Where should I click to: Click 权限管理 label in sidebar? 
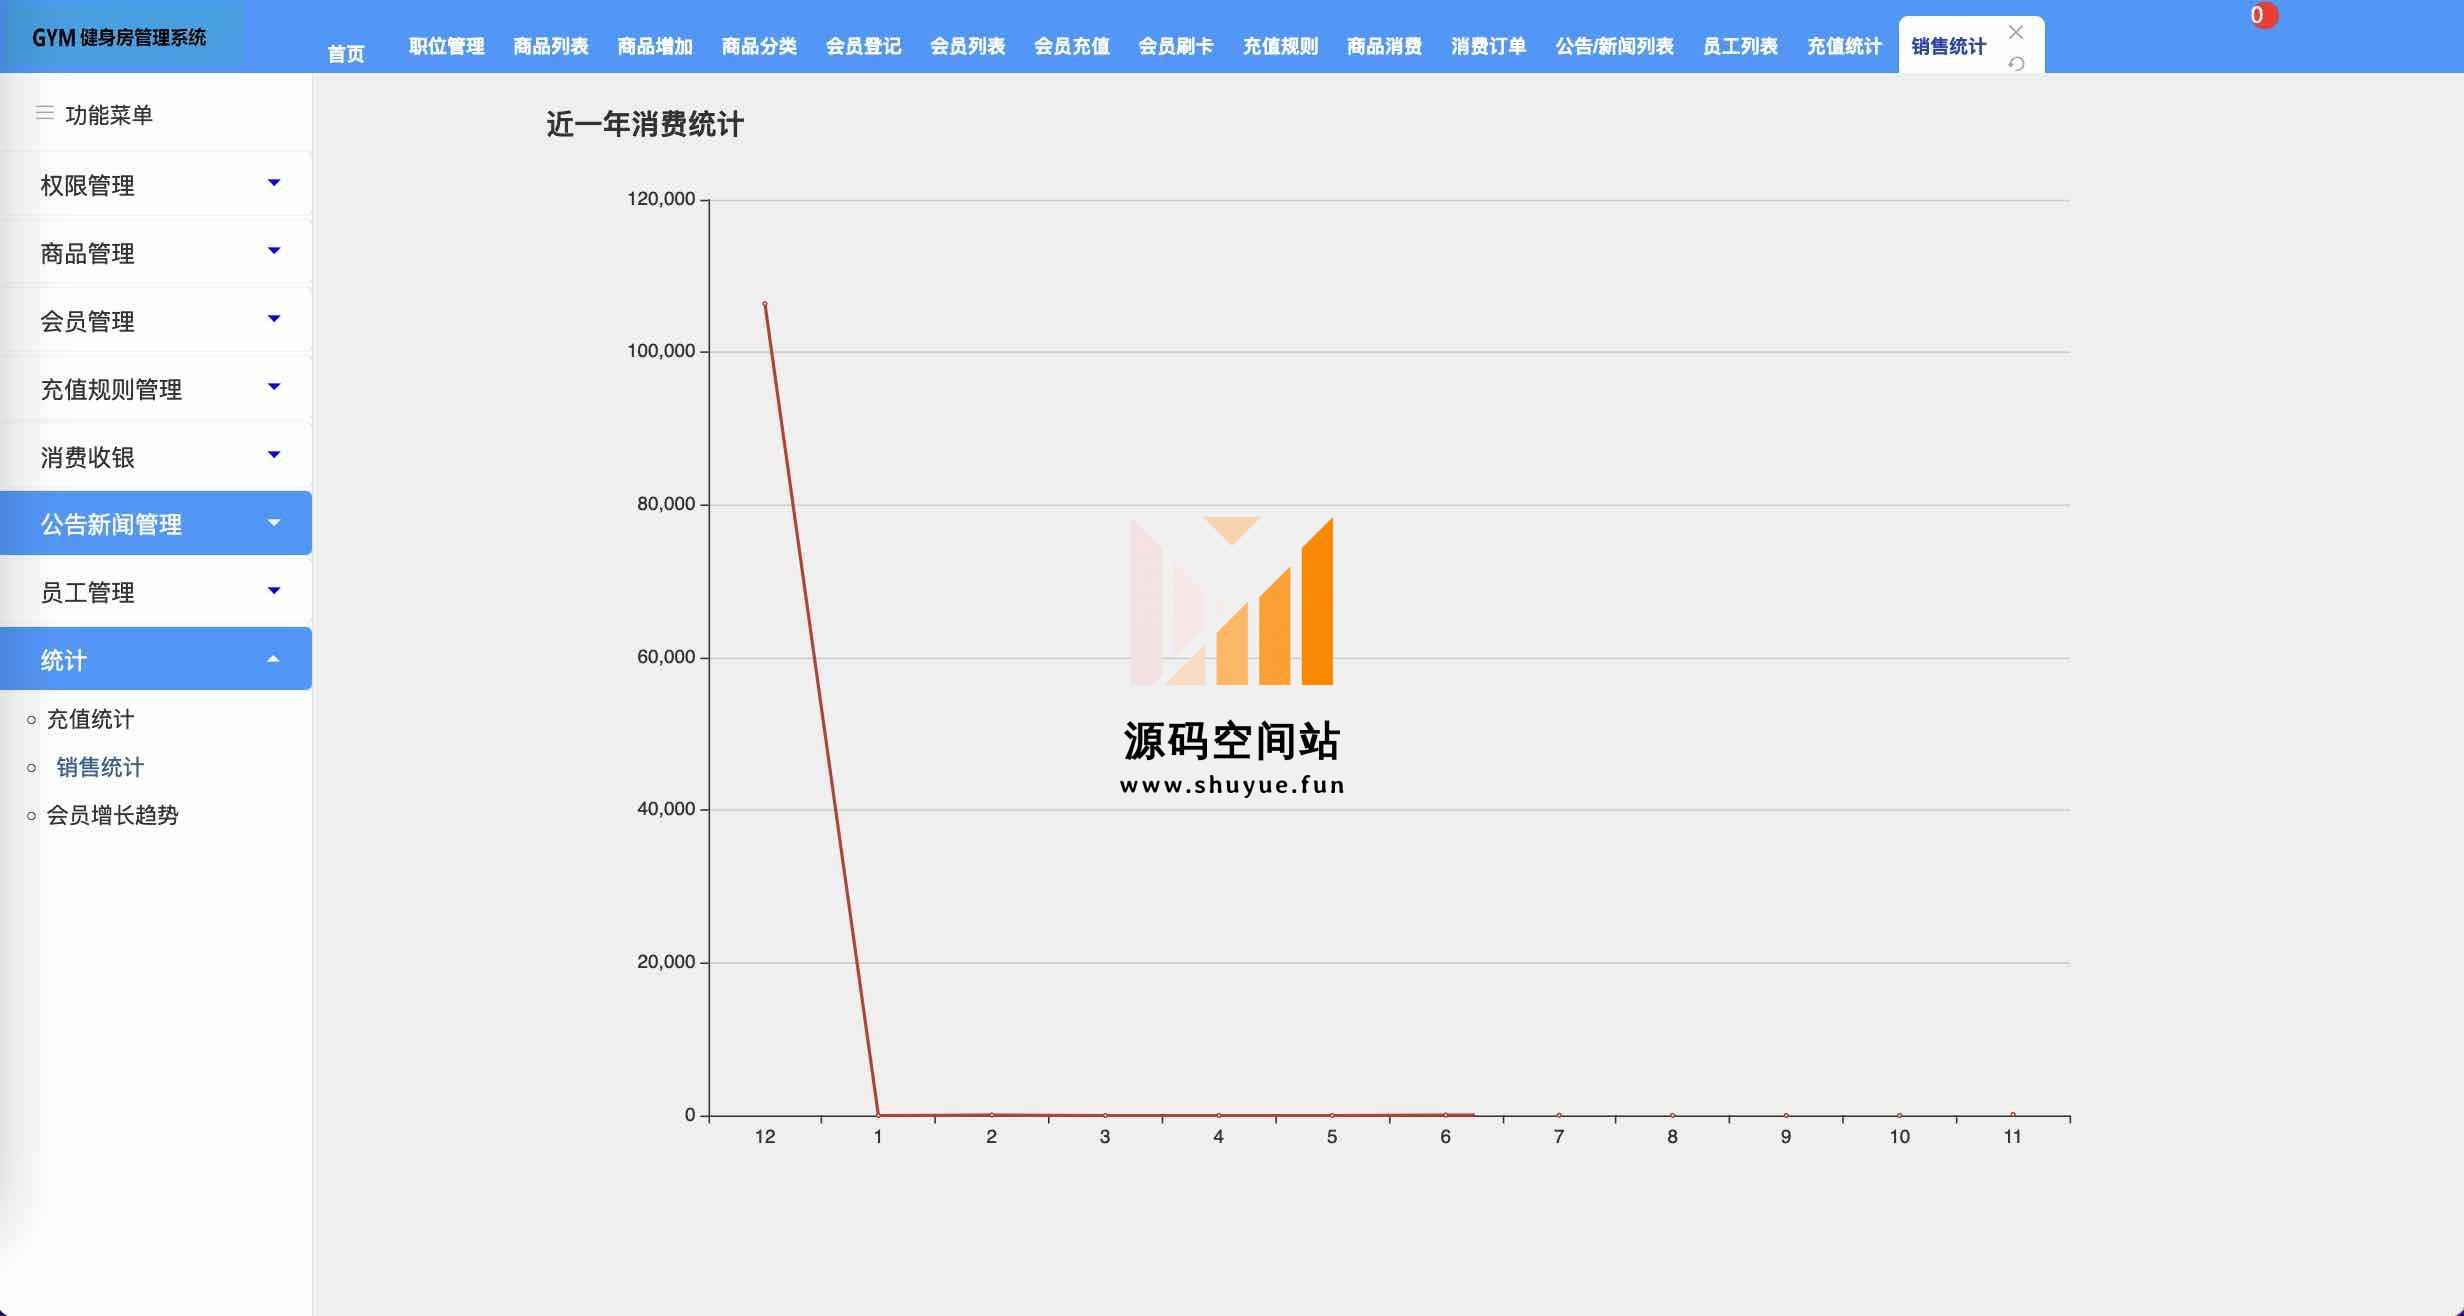87,185
